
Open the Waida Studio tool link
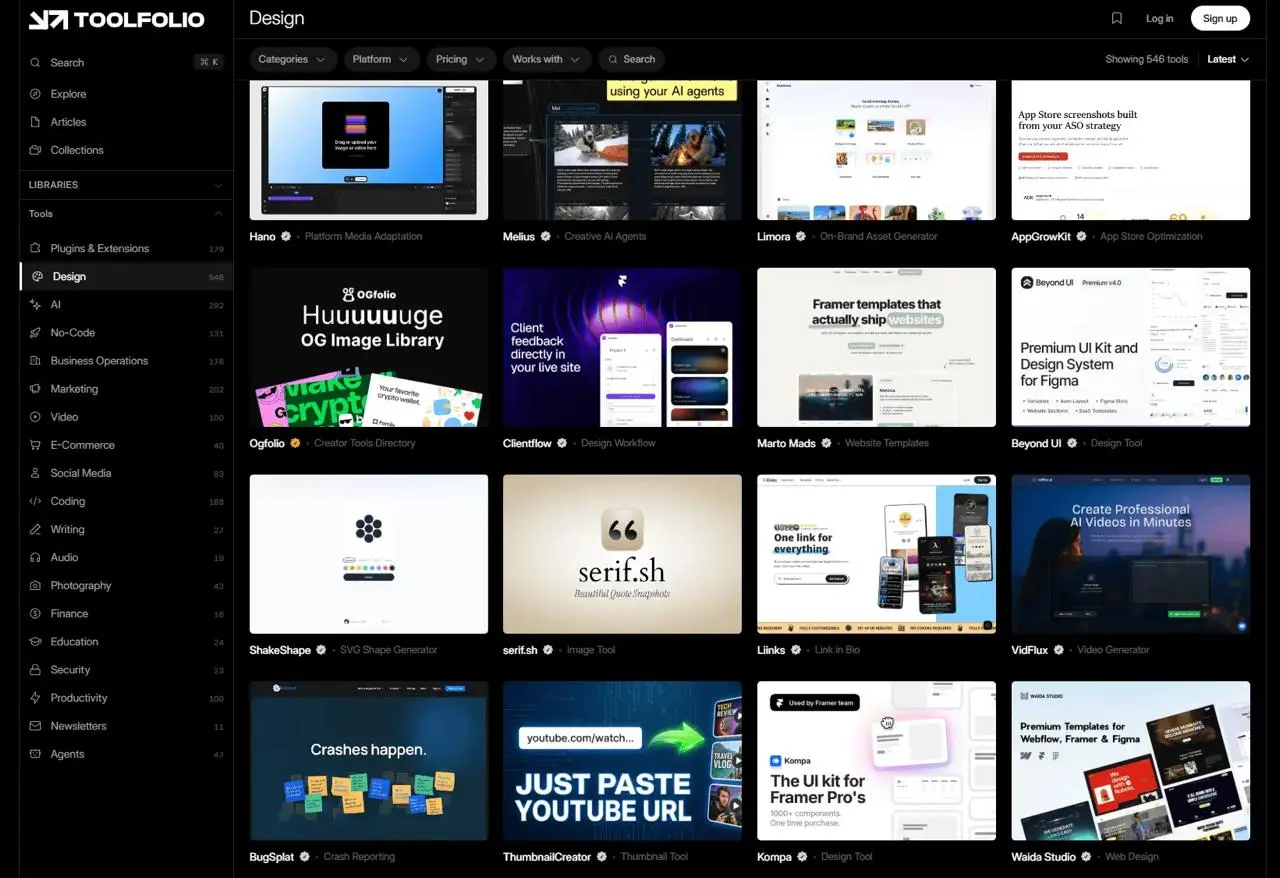pos(1043,857)
